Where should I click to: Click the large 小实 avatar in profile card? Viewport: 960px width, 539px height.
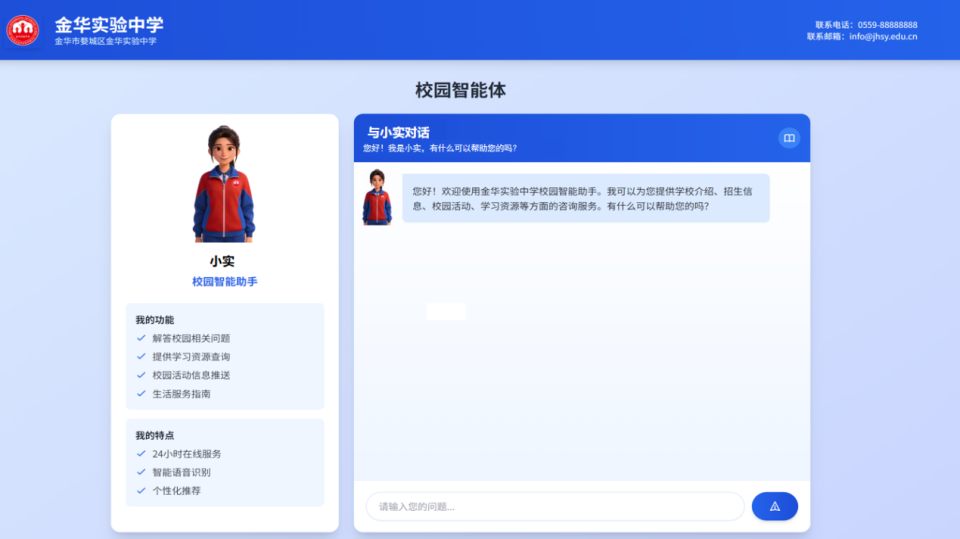tap(224, 184)
